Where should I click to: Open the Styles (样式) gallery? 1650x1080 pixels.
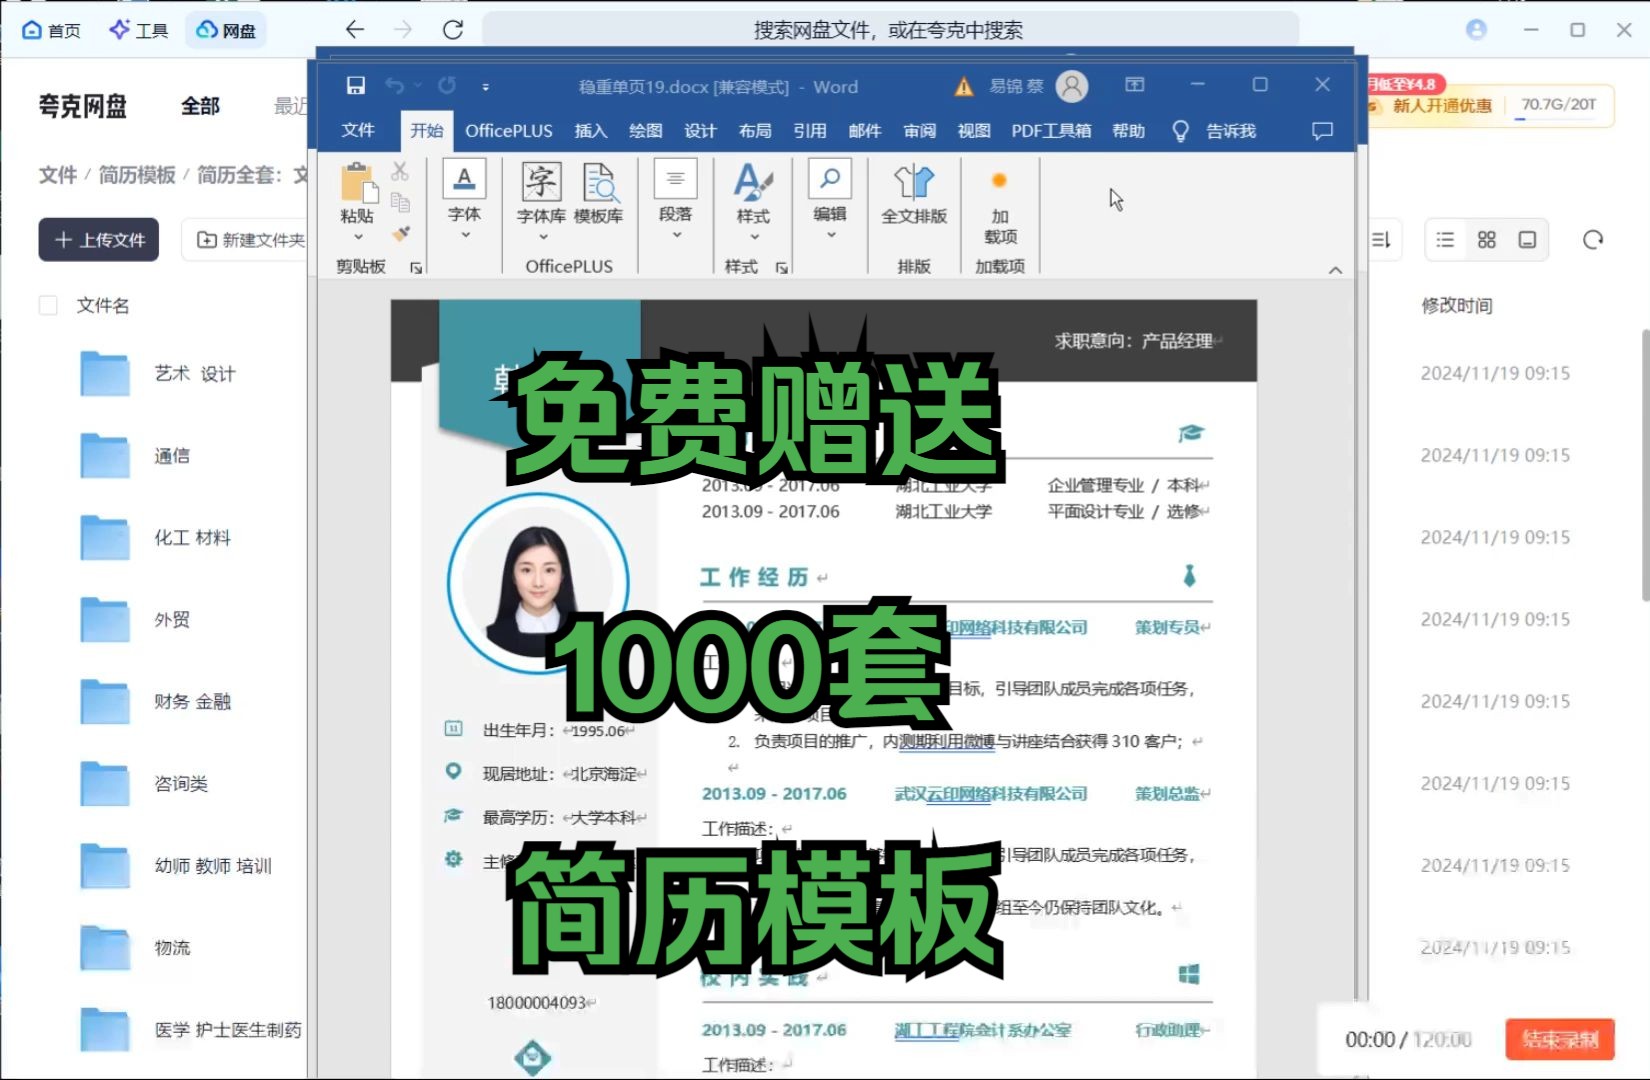pyautogui.click(x=753, y=200)
